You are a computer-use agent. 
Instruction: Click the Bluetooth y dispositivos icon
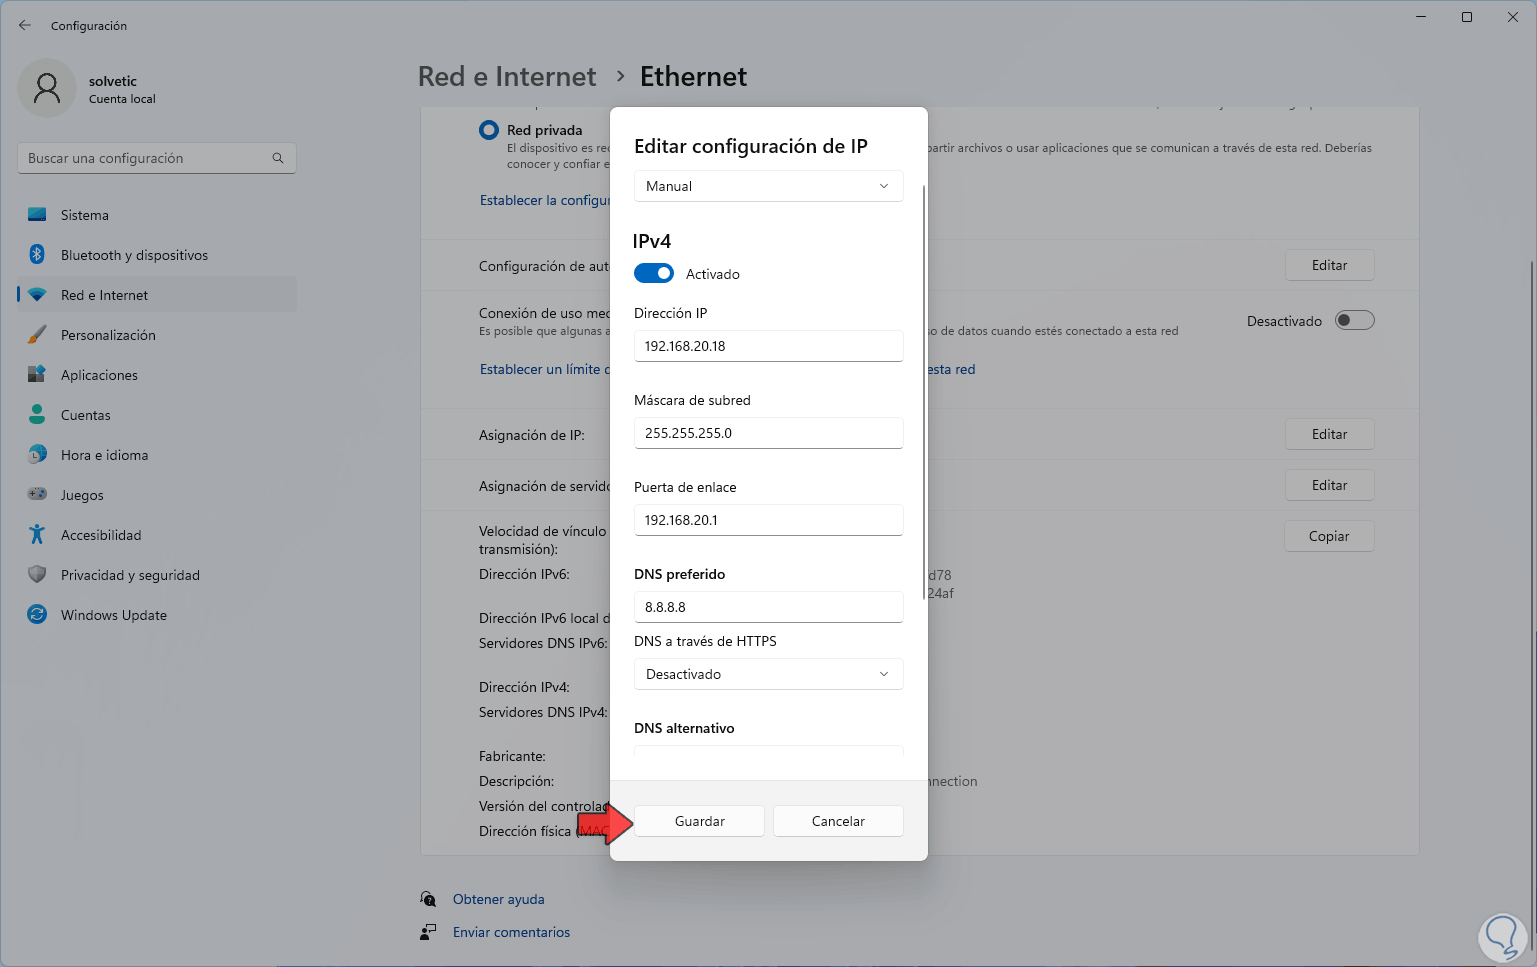pos(37,255)
